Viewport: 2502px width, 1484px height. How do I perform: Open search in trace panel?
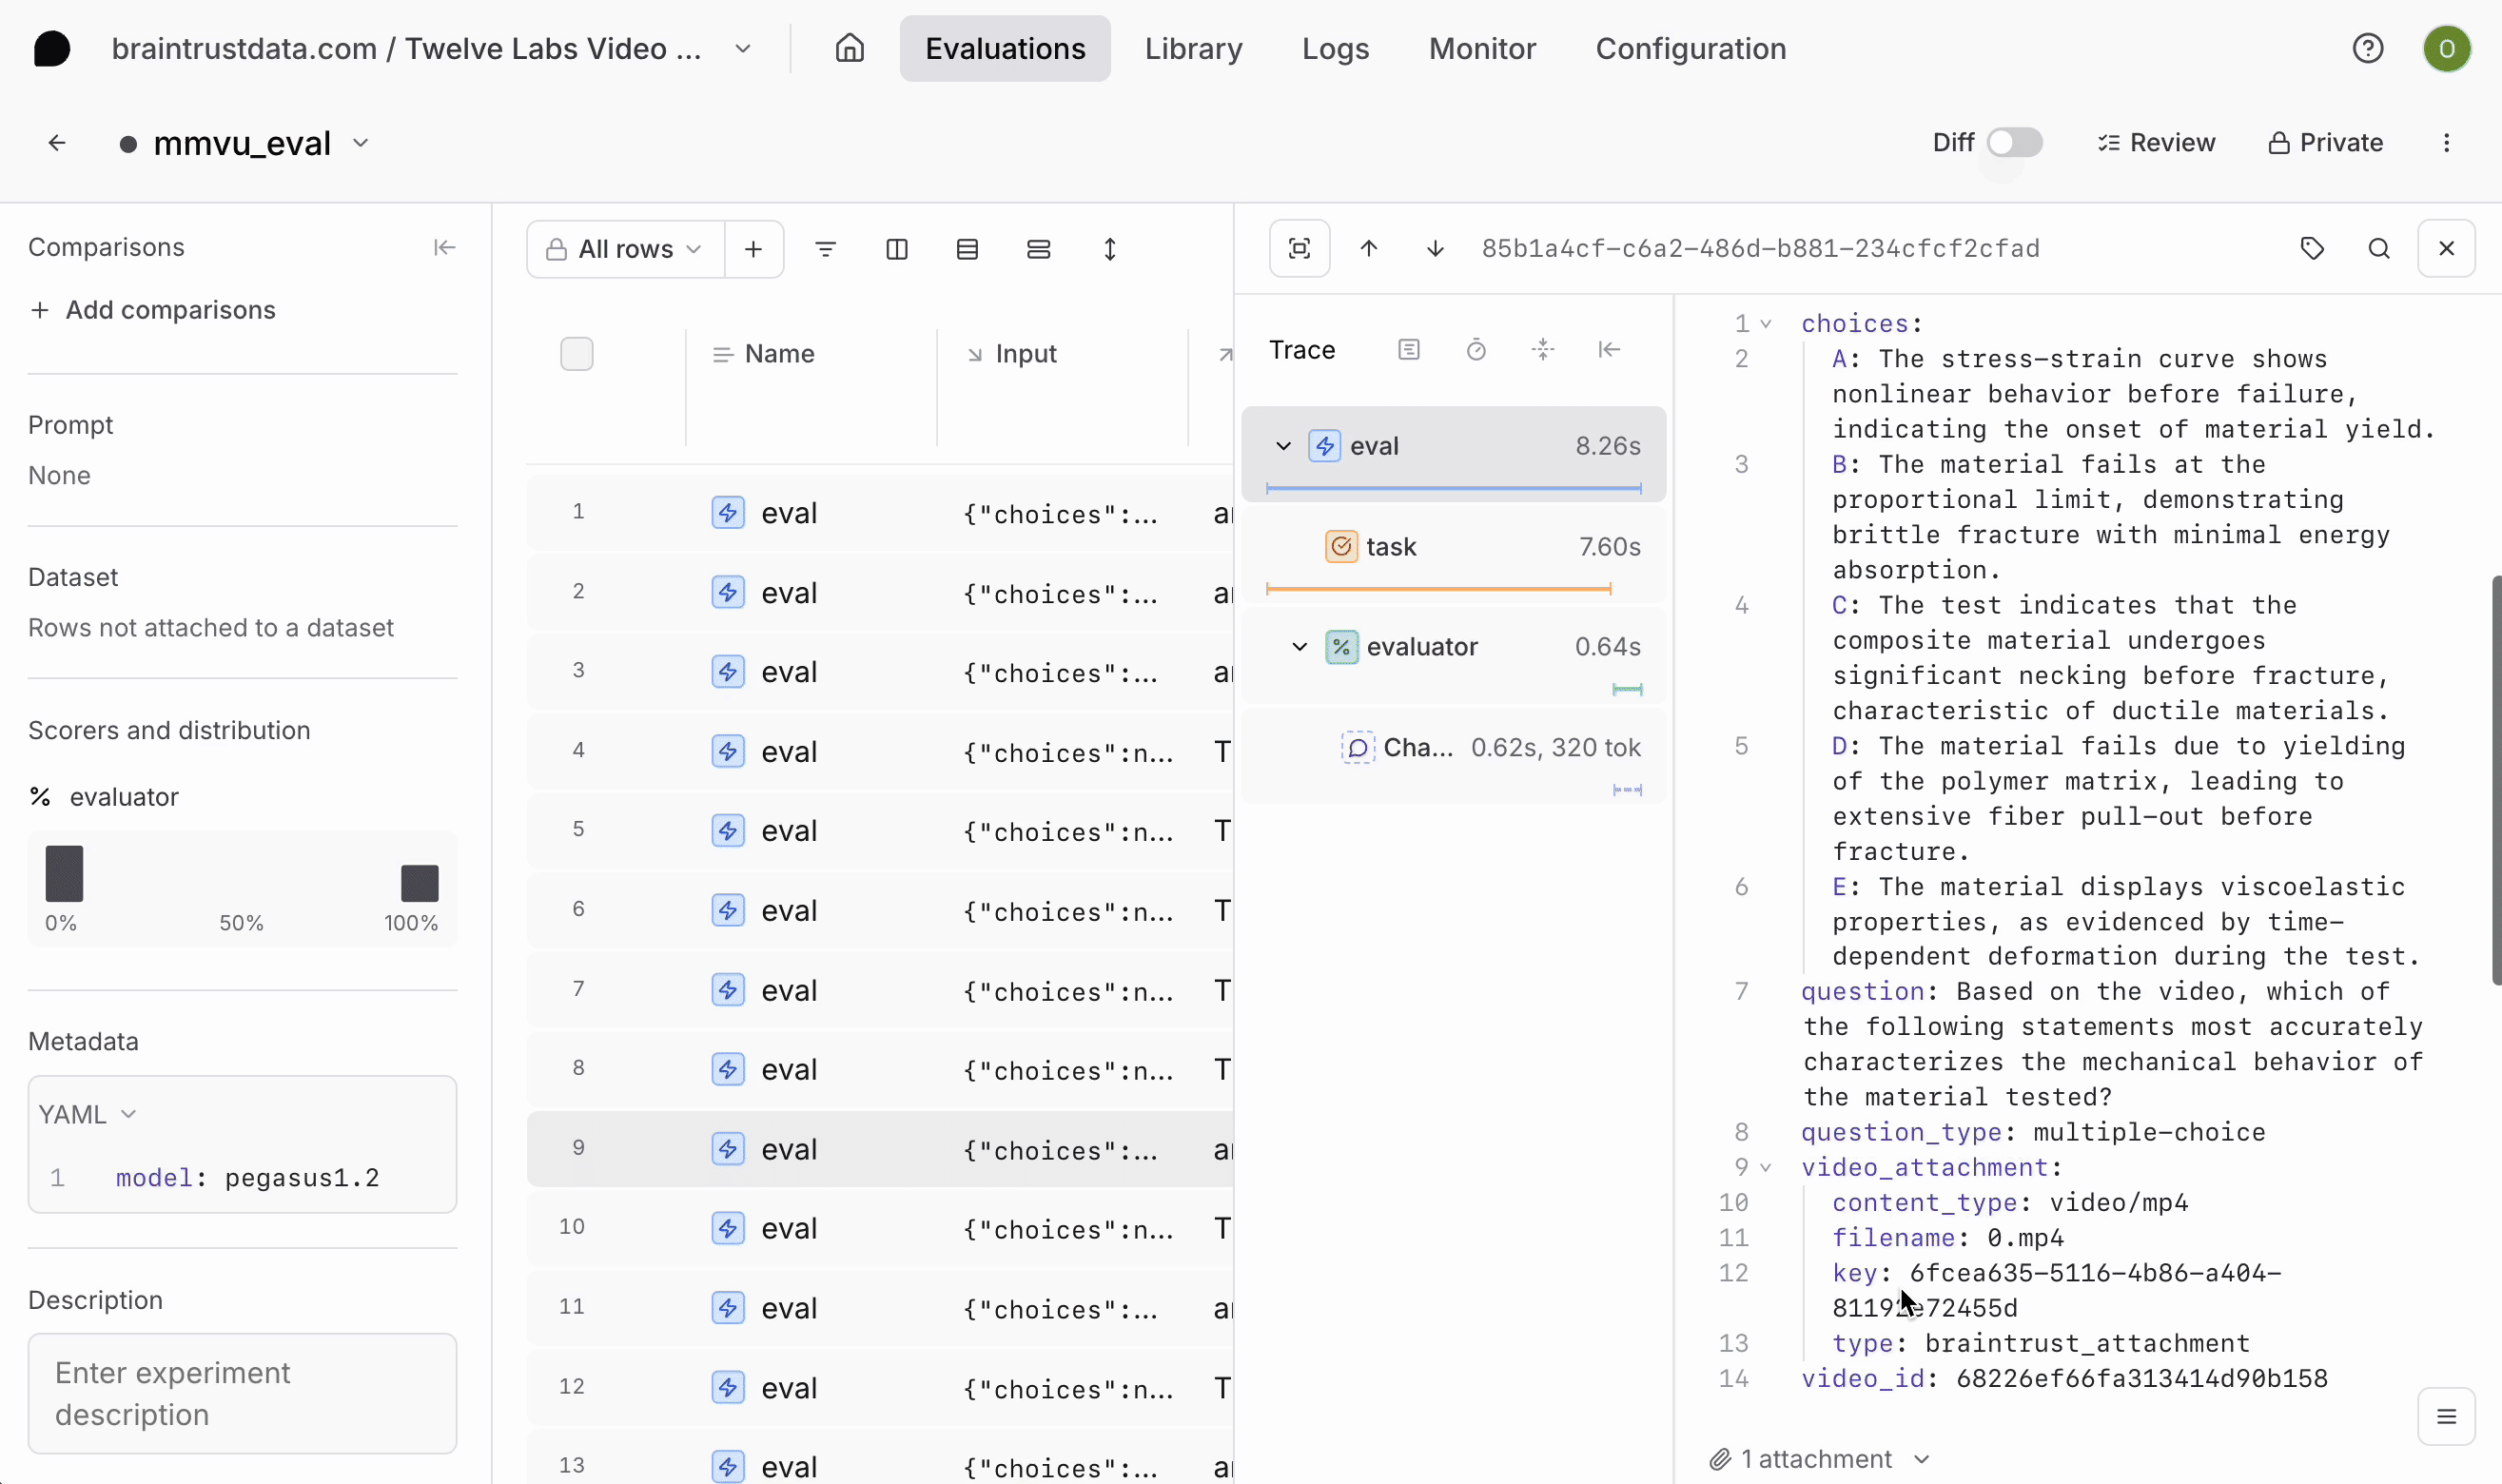2379,248
